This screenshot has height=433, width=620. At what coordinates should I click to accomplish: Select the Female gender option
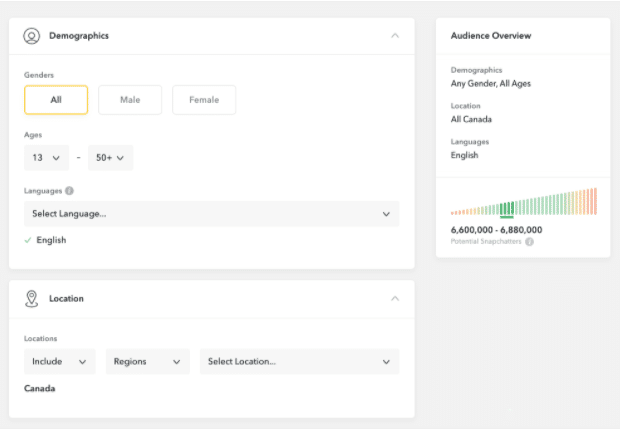click(x=204, y=100)
